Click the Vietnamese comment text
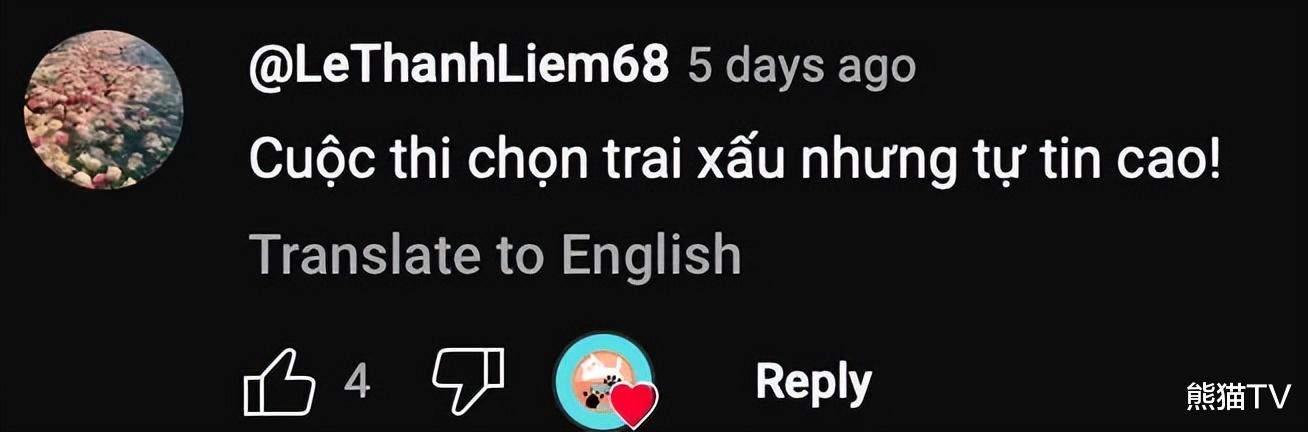This screenshot has width=1308, height=432. click(x=735, y=161)
